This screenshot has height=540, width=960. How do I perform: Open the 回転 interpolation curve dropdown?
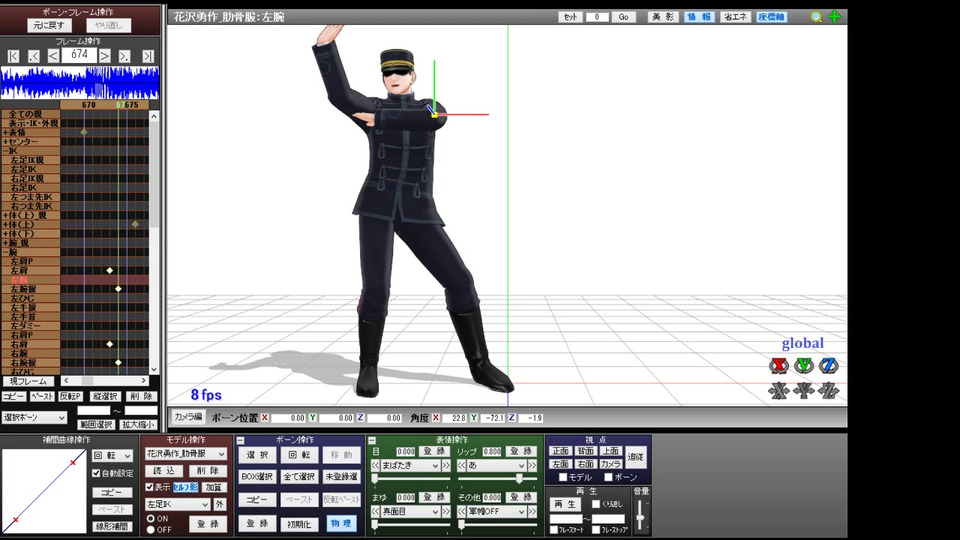coord(113,456)
